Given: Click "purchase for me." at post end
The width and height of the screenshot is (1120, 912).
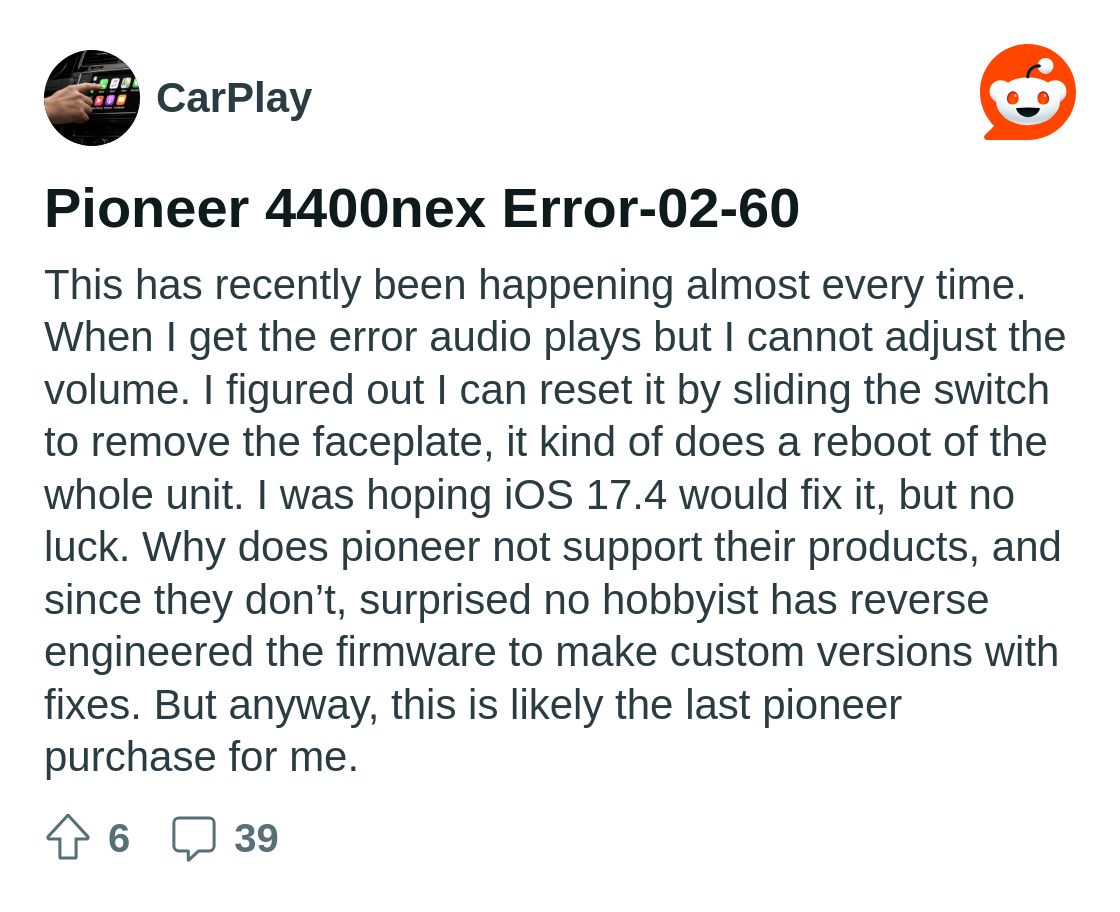Looking at the screenshot, I should tap(201, 757).
